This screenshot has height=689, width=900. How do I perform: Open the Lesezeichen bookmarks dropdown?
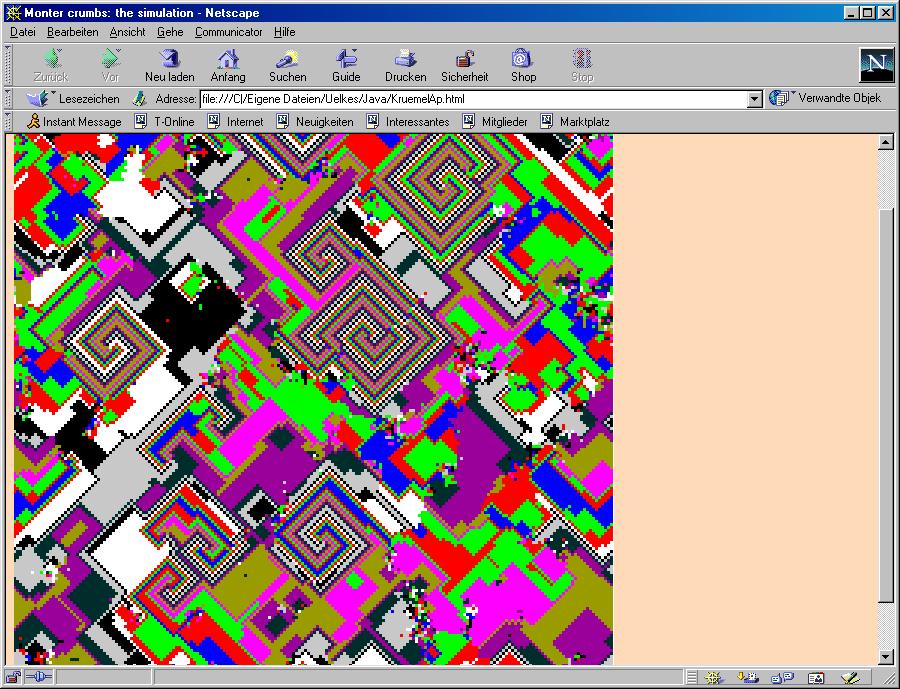tap(74, 99)
